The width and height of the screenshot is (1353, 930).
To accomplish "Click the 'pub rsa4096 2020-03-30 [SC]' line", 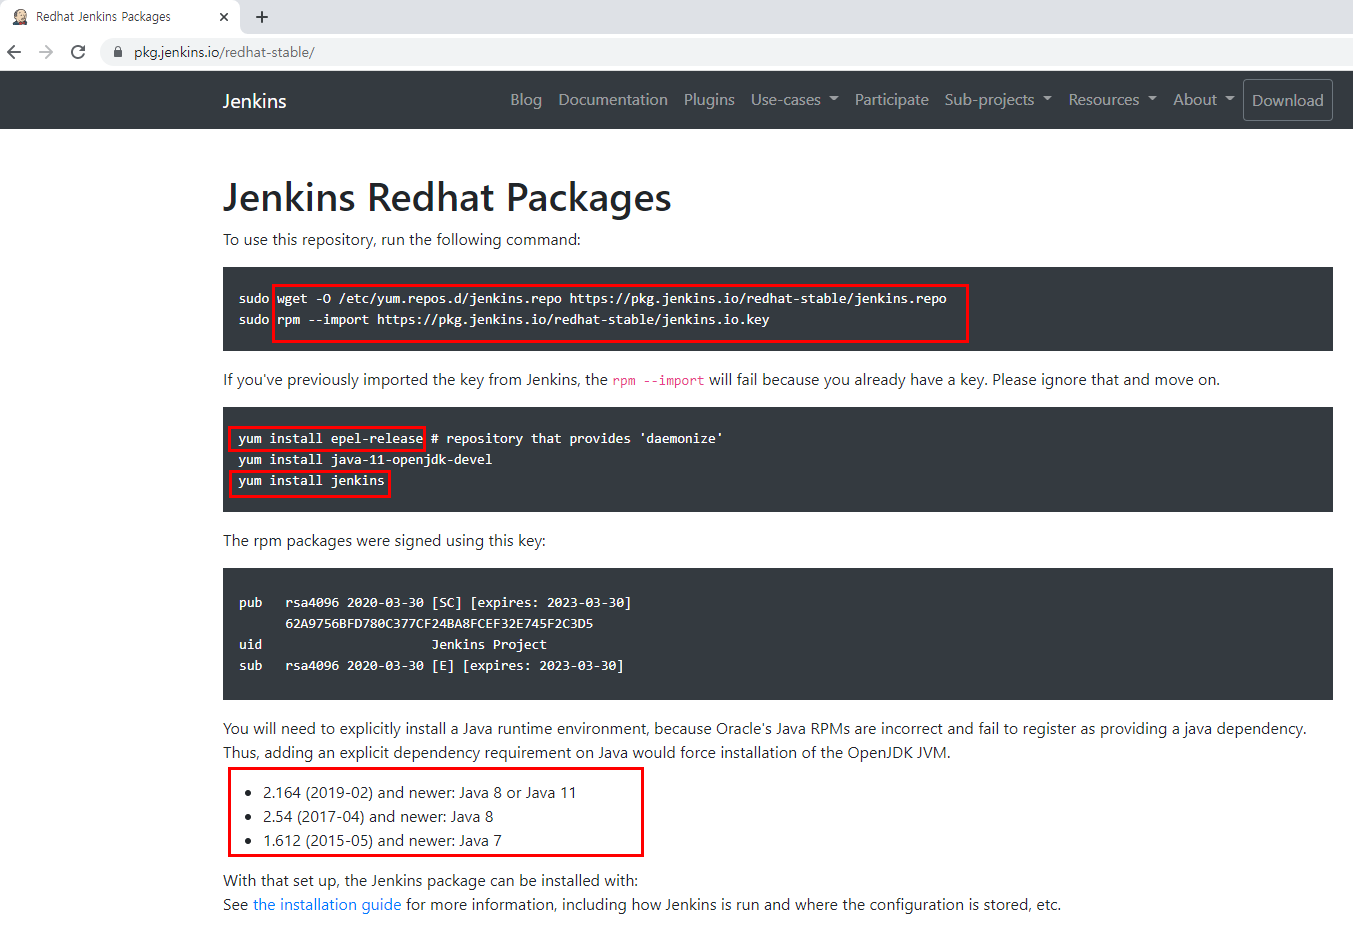I will [435, 603].
